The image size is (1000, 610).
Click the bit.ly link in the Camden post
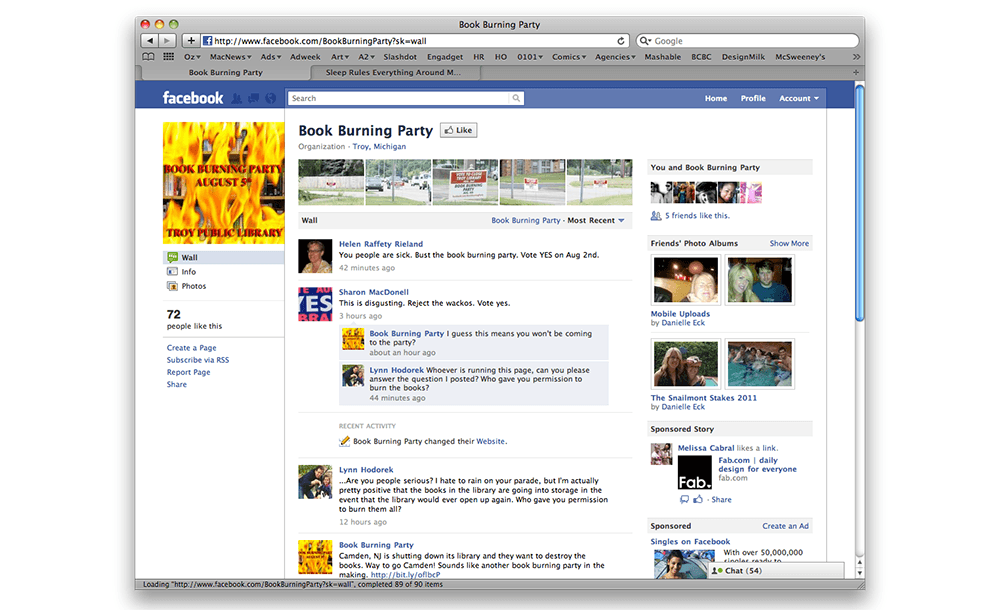[406, 574]
